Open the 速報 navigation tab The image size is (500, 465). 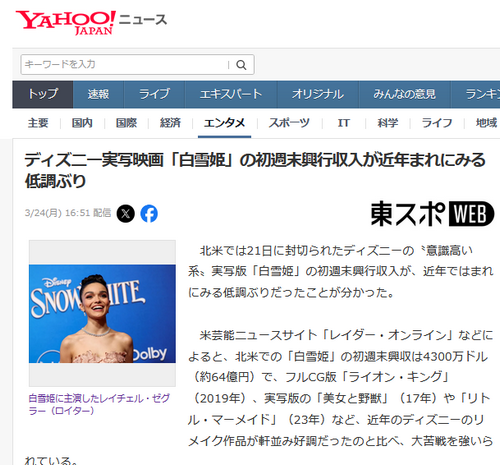[98, 94]
